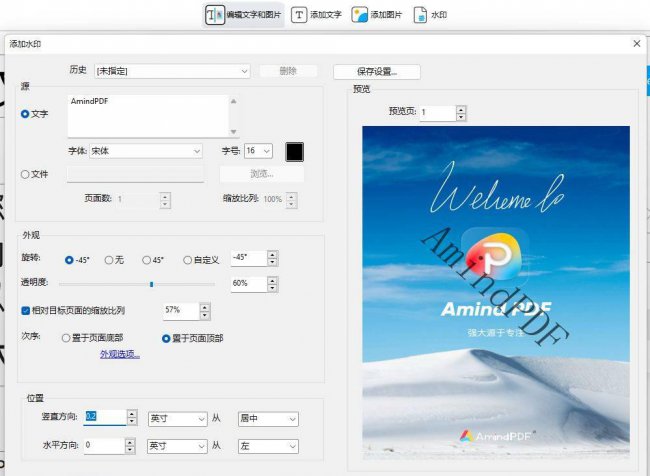Click the disabled Delete (删除) button
Image resolution: width=650 pixels, height=476 pixels.
(288, 71)
